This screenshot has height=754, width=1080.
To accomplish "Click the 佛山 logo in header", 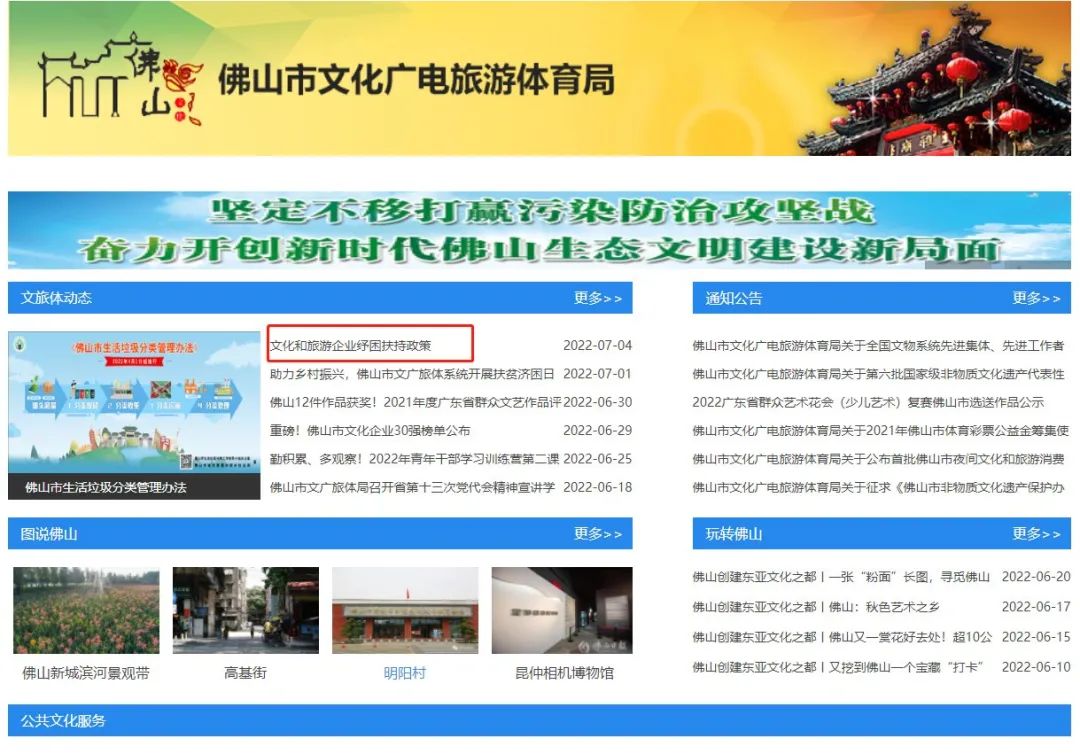I will click(x=120, y=80).
